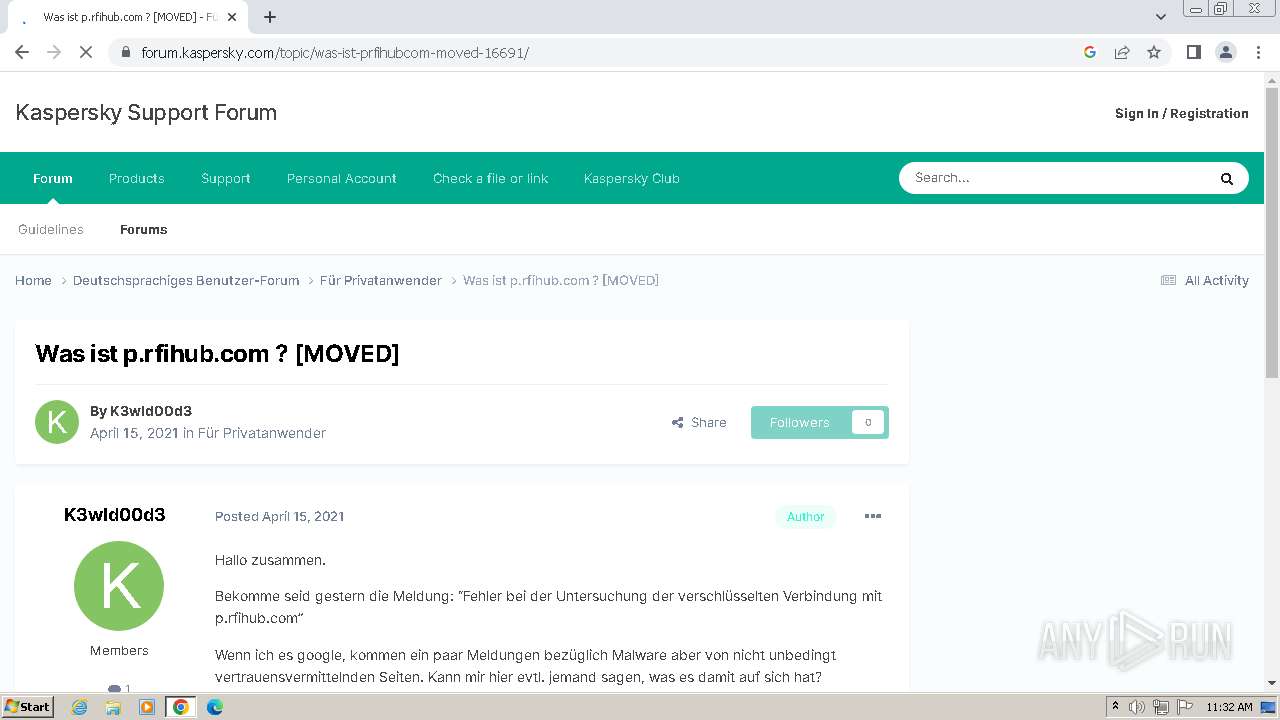Open Kaspersky Support Forum home title
This screenshot has height=720, width=1280.
(146, 112)
